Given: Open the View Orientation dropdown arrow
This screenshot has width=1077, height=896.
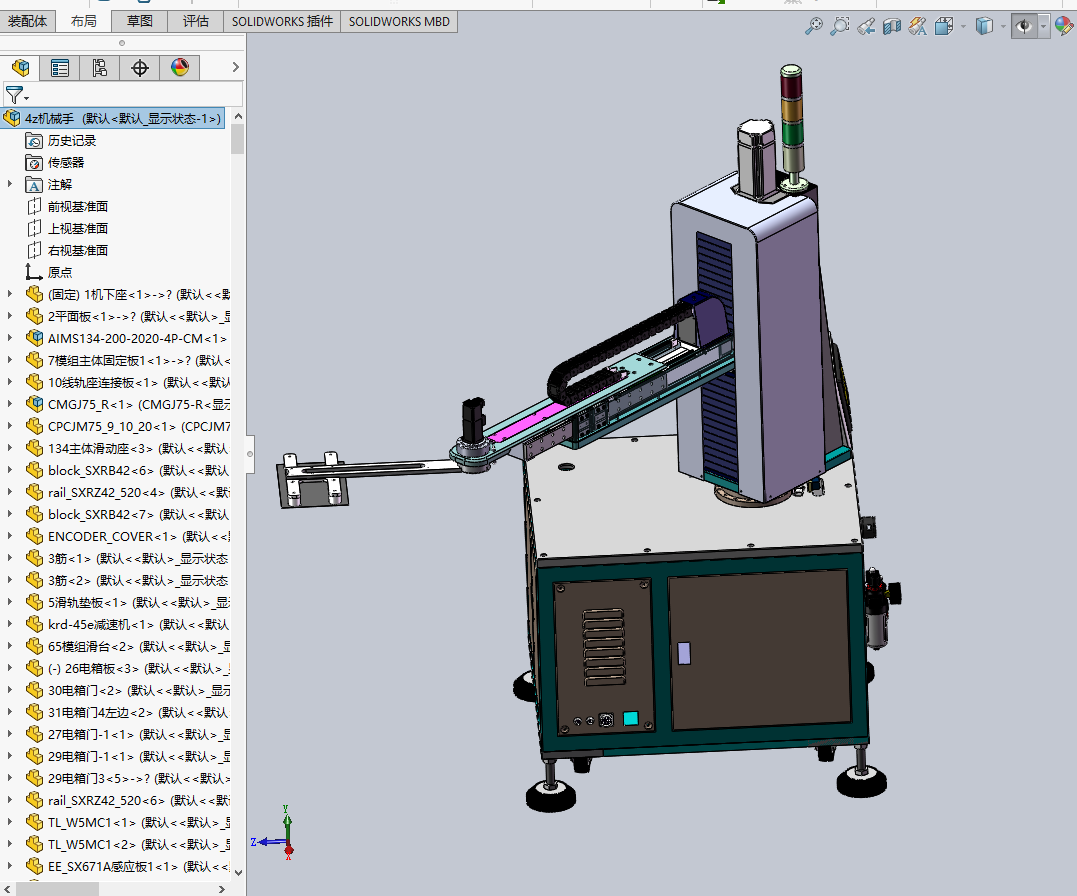Looking at the screenshot, I should 963,27.
